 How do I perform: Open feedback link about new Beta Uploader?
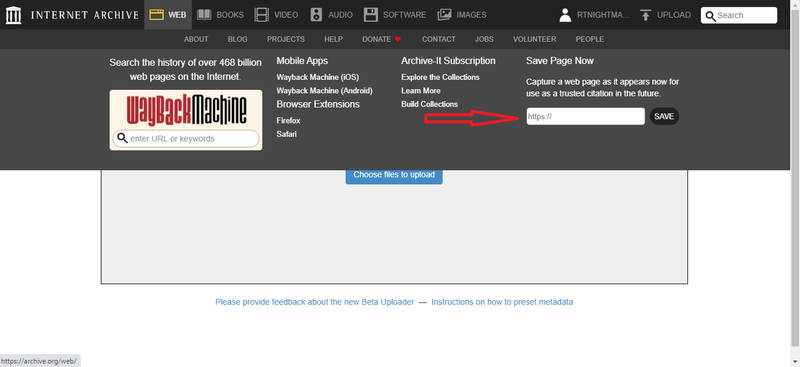click(x=315, y=302)
